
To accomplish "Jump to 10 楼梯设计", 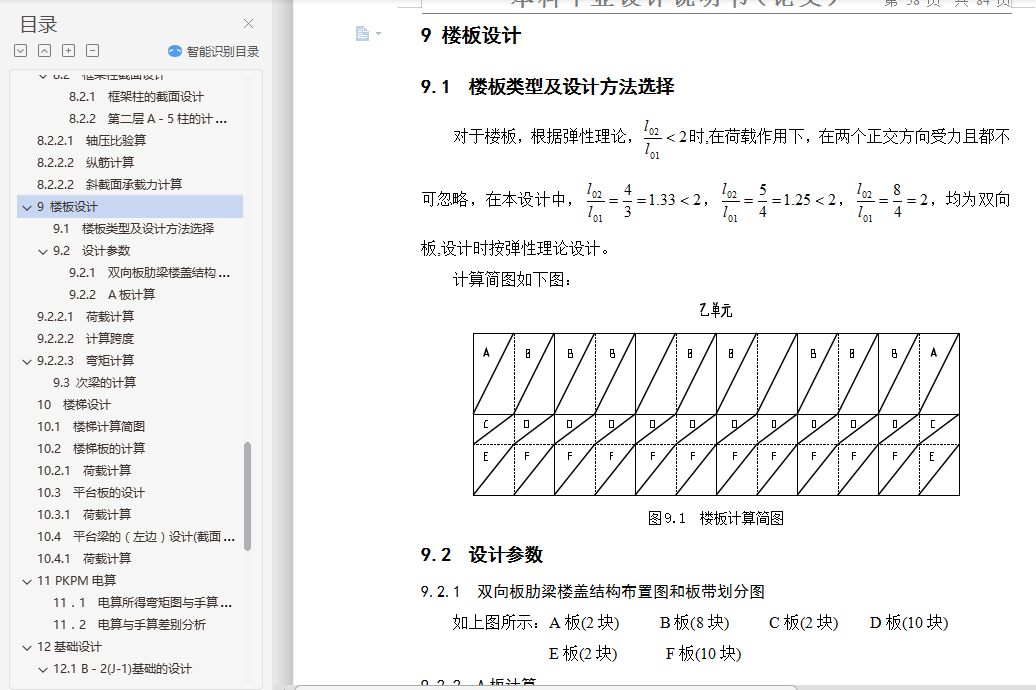I will coord(74,404).
